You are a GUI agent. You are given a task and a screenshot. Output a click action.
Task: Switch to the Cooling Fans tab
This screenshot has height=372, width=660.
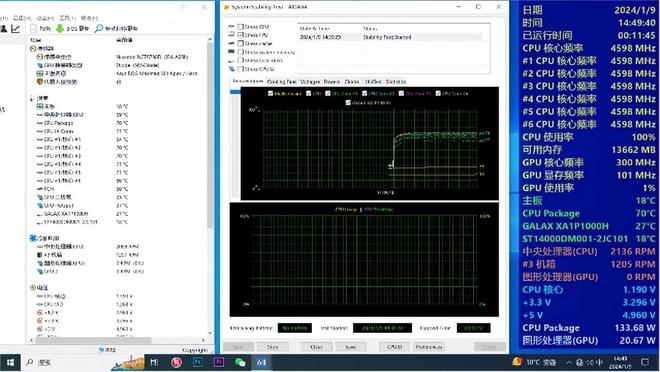(282, 82)
